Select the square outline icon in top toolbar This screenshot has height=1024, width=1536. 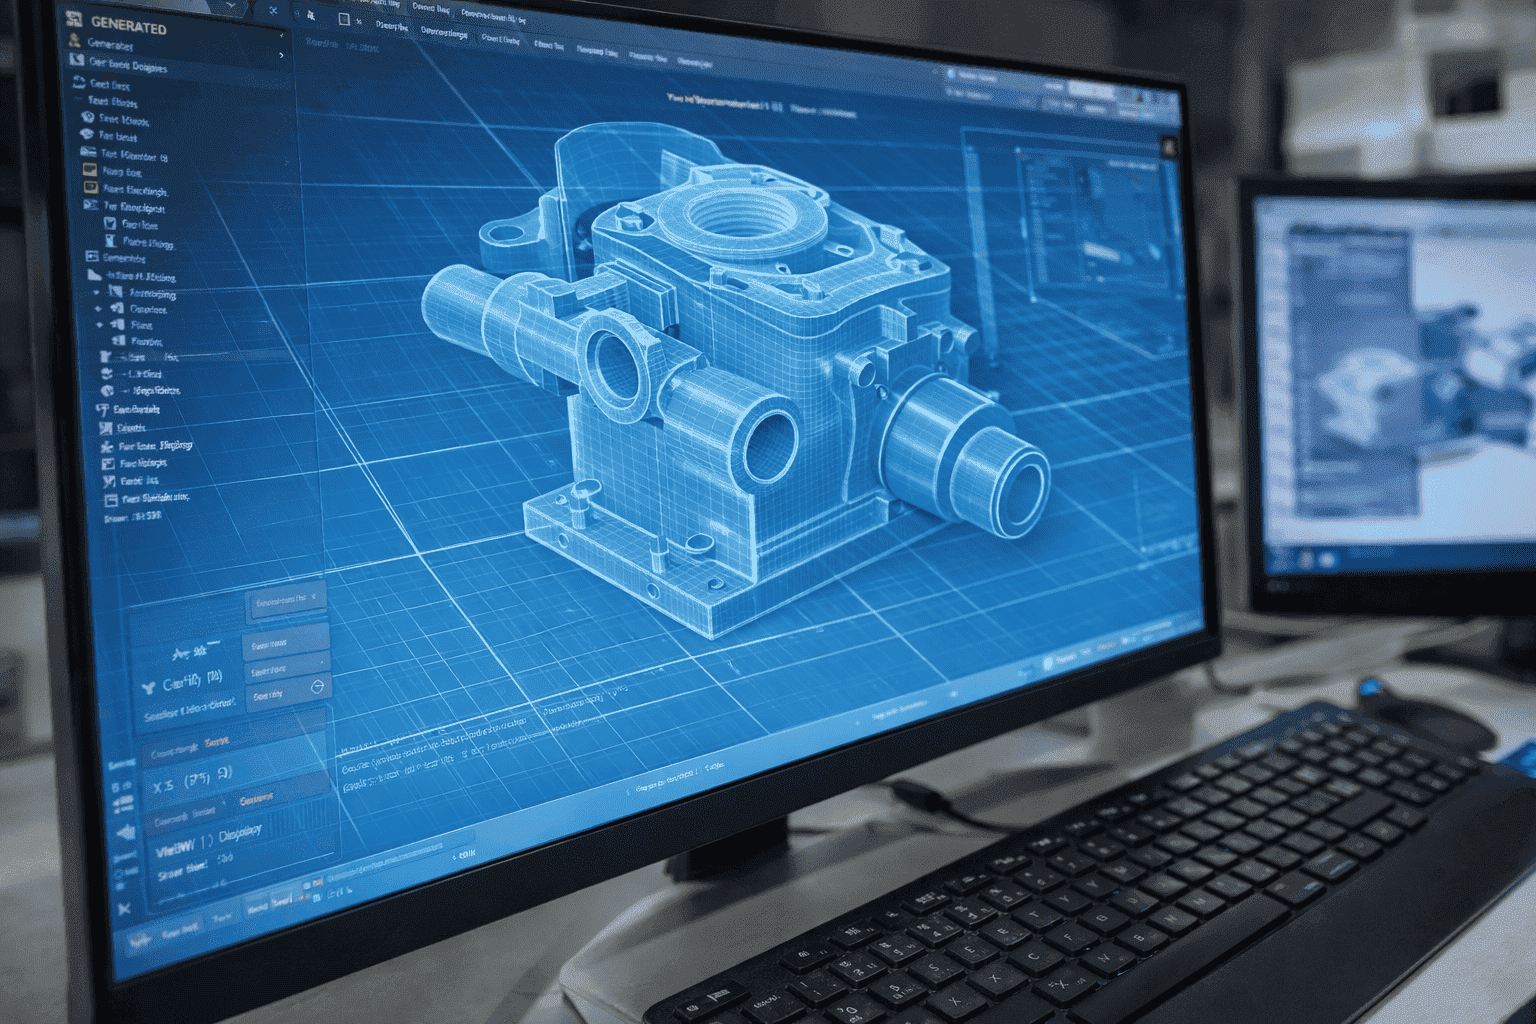(x=344, y=19)
